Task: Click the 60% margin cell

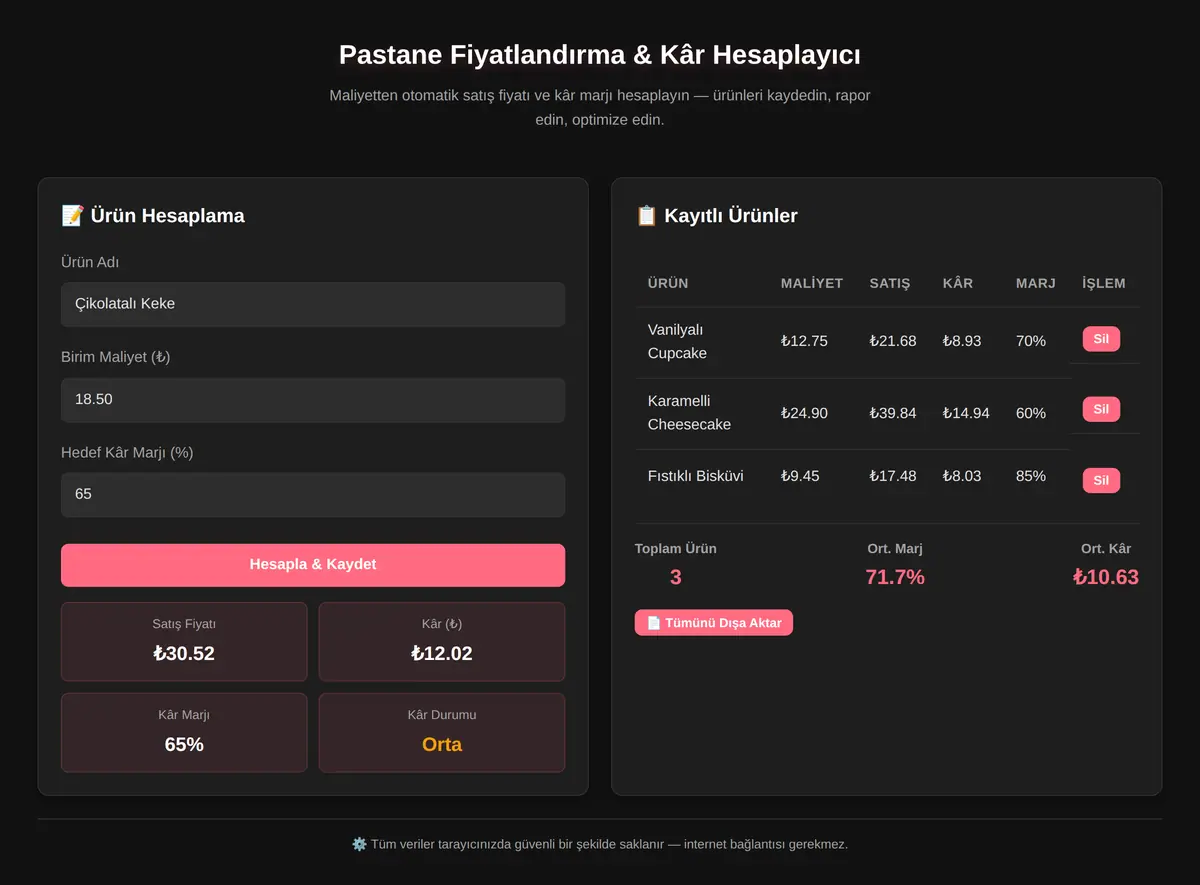Action: click(1031, 413)
